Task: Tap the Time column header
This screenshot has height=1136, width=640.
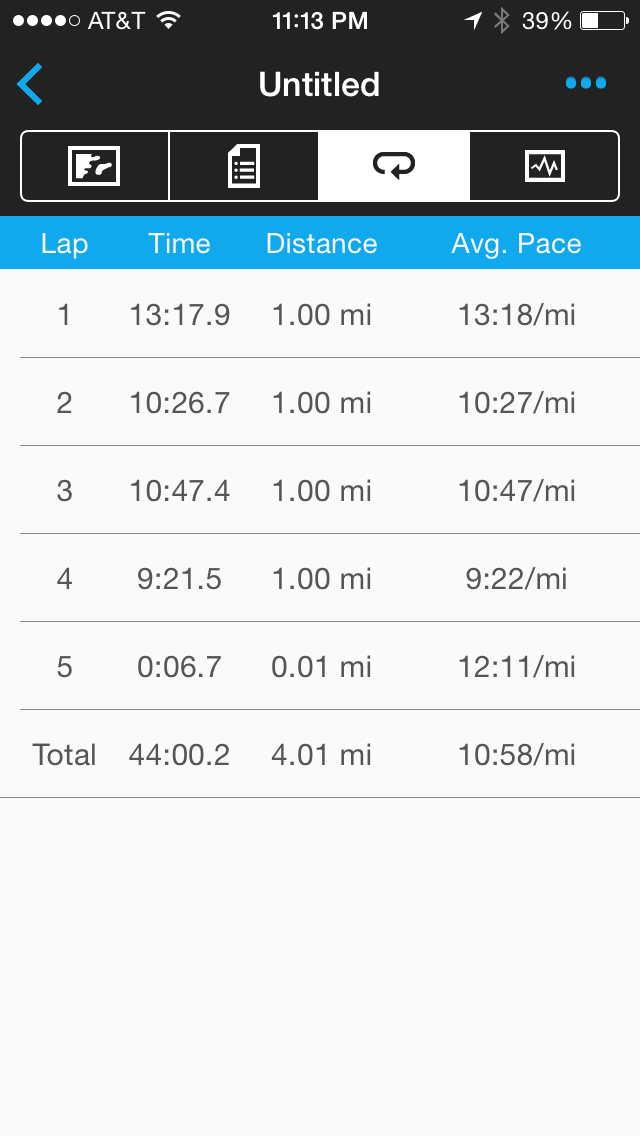Action: tap(180, 244)
